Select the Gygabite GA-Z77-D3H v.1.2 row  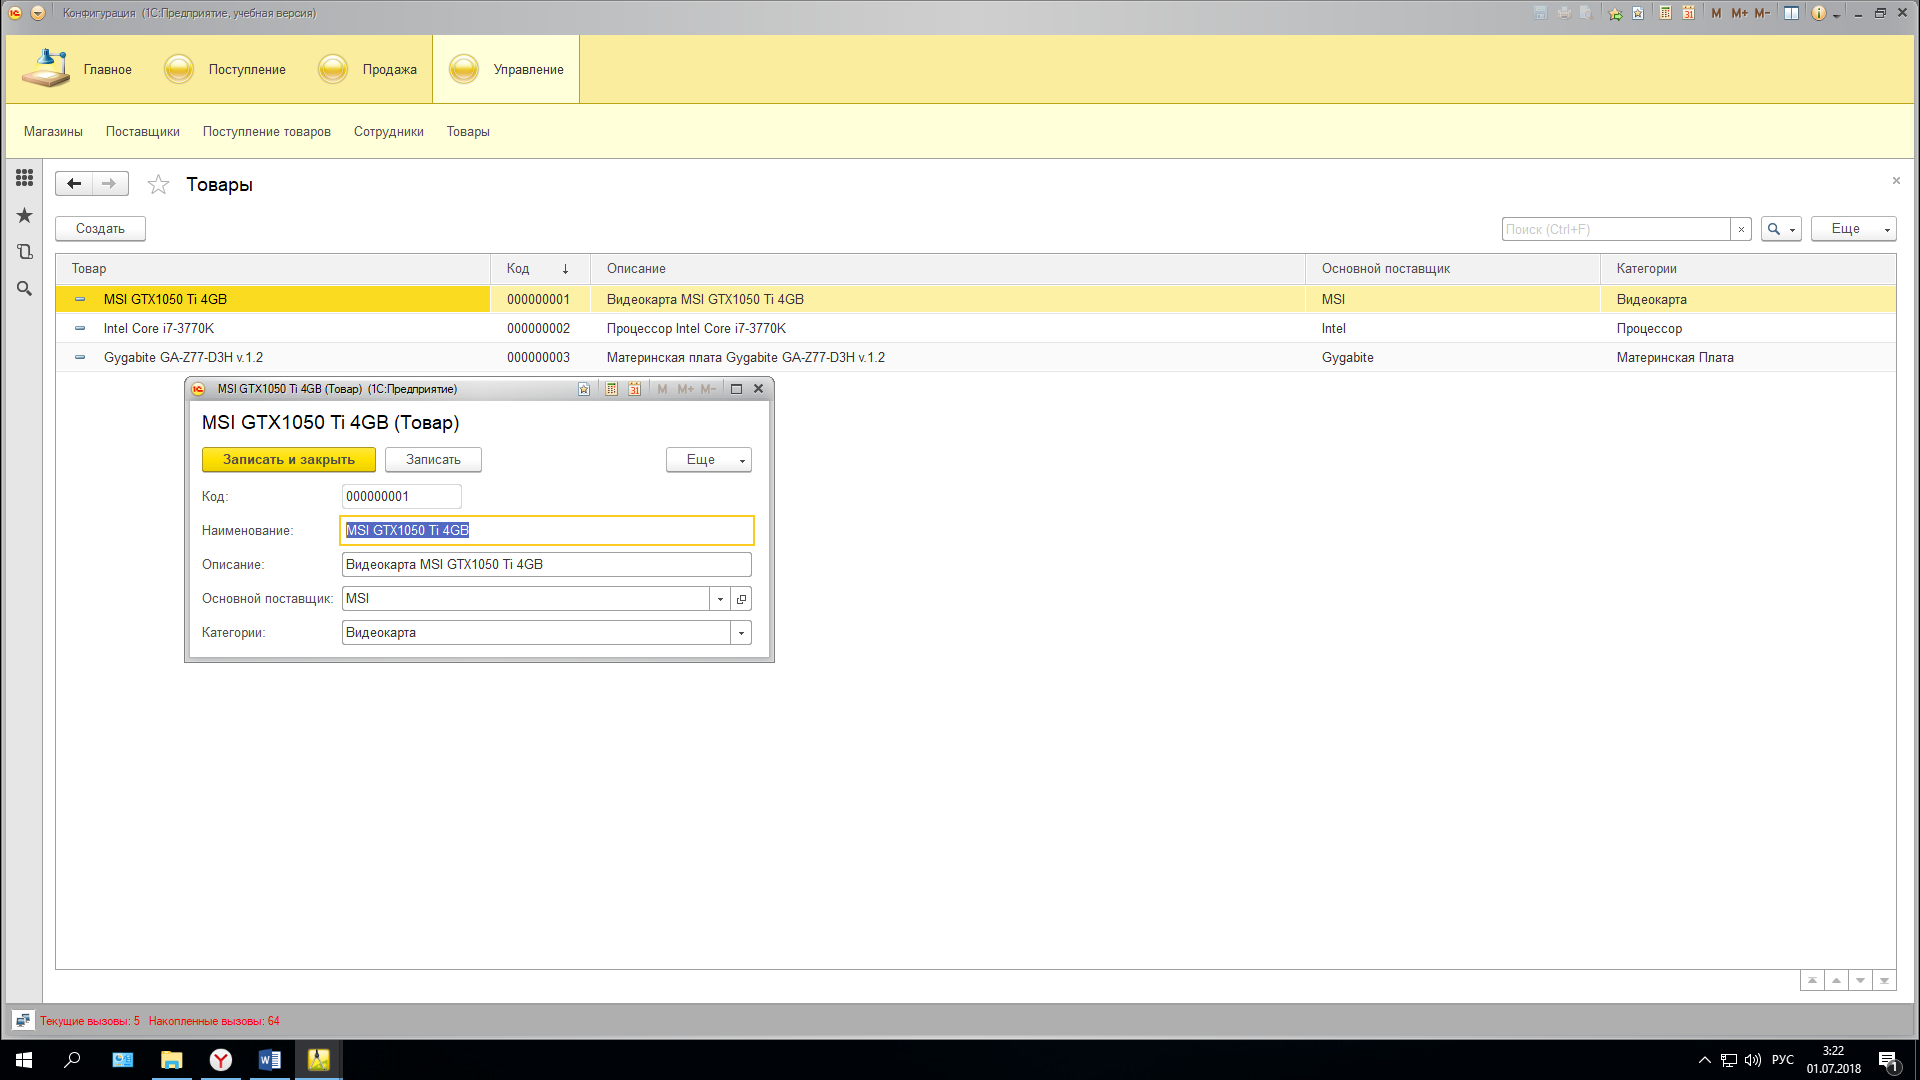coord(976,357)
